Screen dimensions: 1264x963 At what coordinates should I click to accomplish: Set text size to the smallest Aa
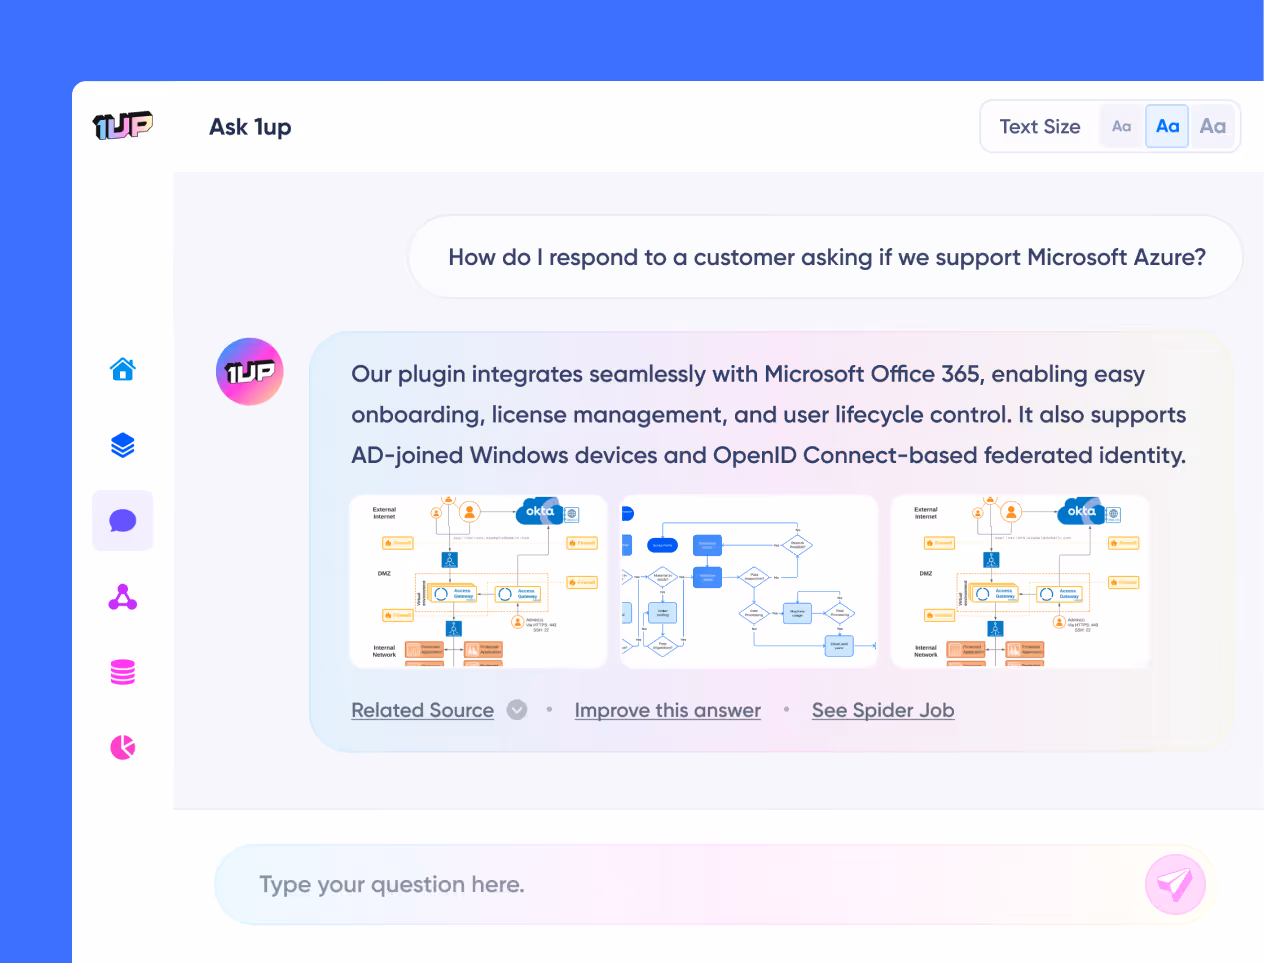[x=1121, y=126]
